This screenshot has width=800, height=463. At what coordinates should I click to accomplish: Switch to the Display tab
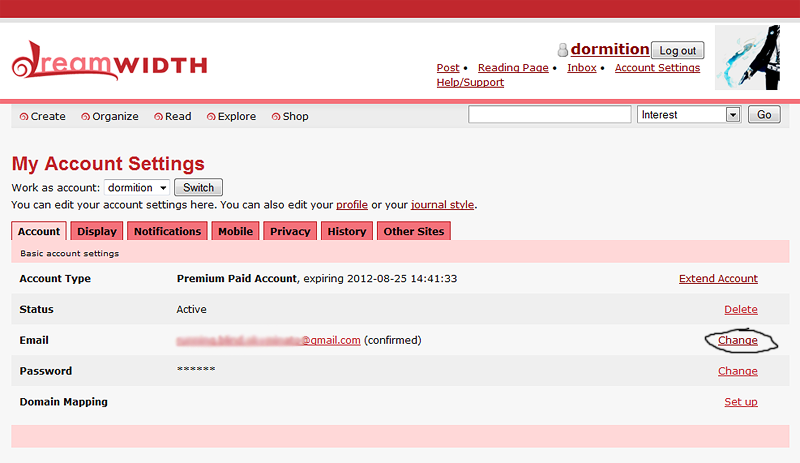(97, 231)
